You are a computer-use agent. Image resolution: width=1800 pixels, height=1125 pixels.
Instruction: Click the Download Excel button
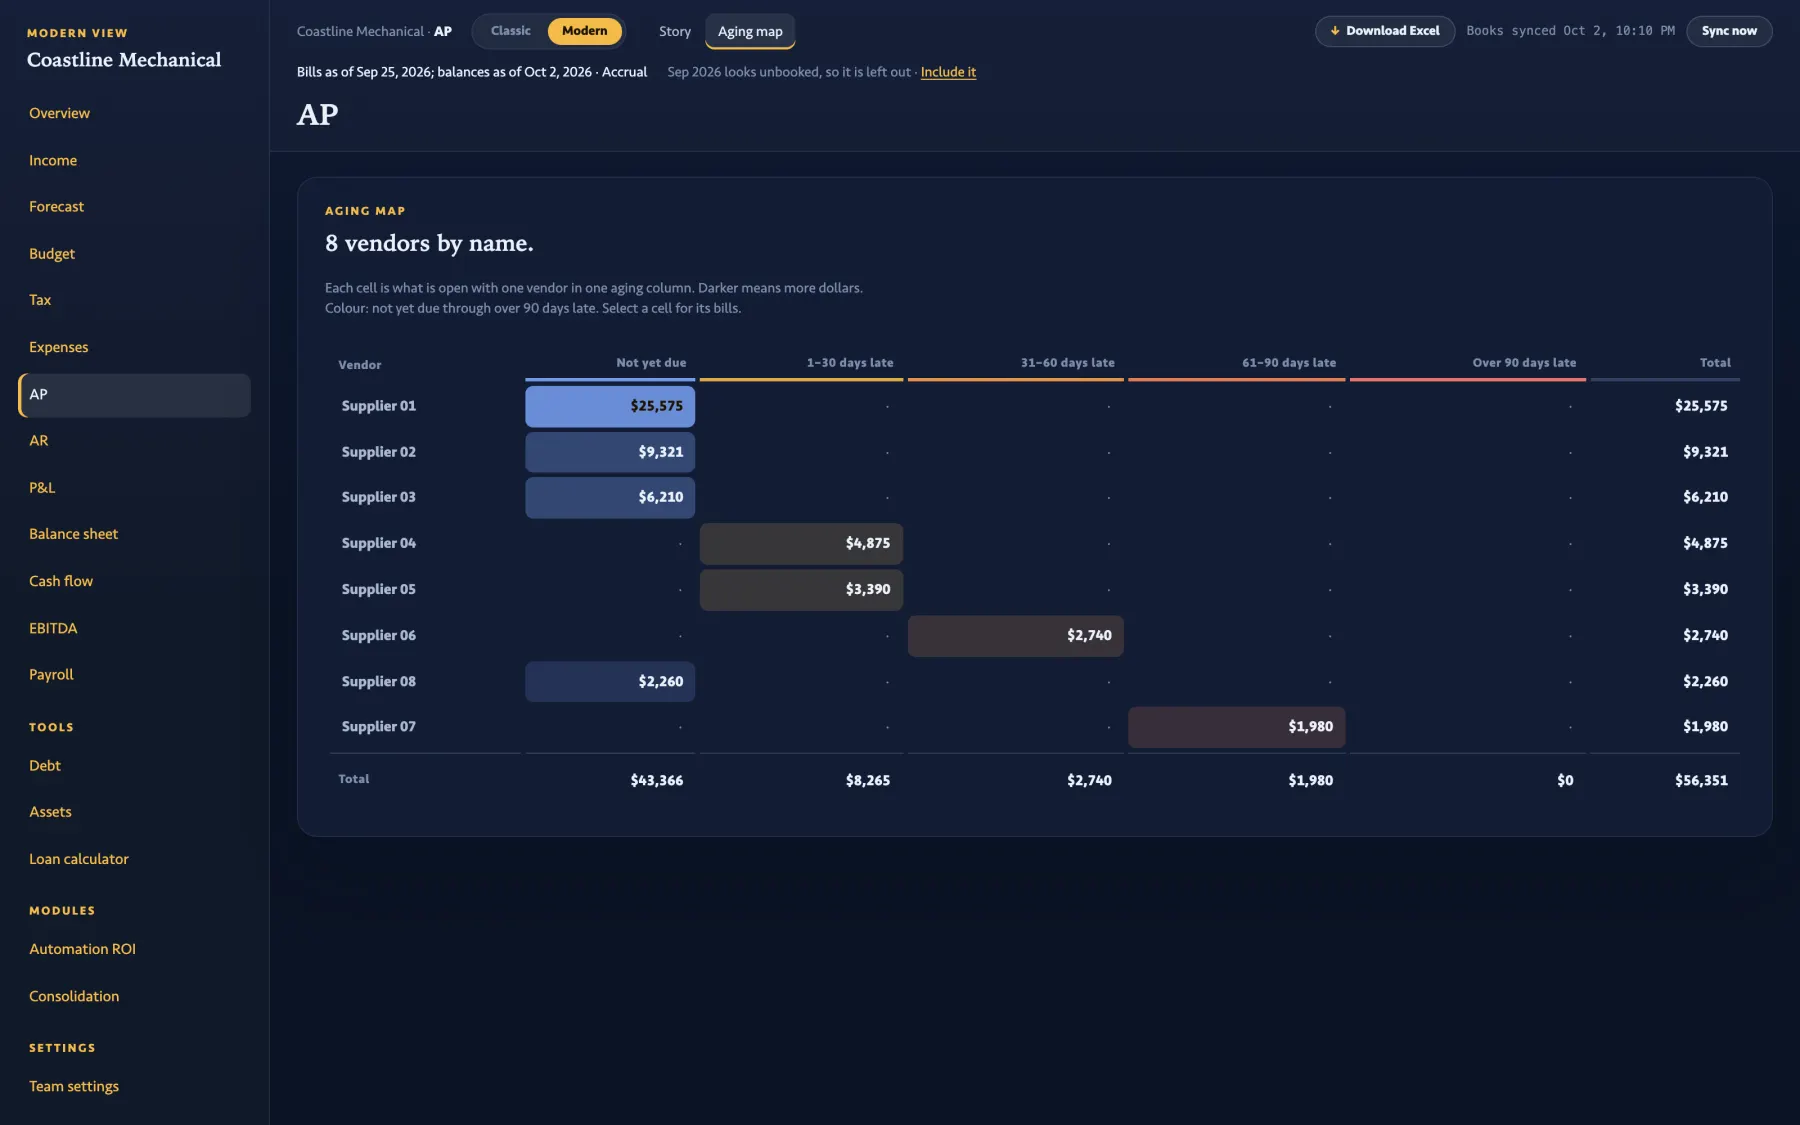[1384, 31]
